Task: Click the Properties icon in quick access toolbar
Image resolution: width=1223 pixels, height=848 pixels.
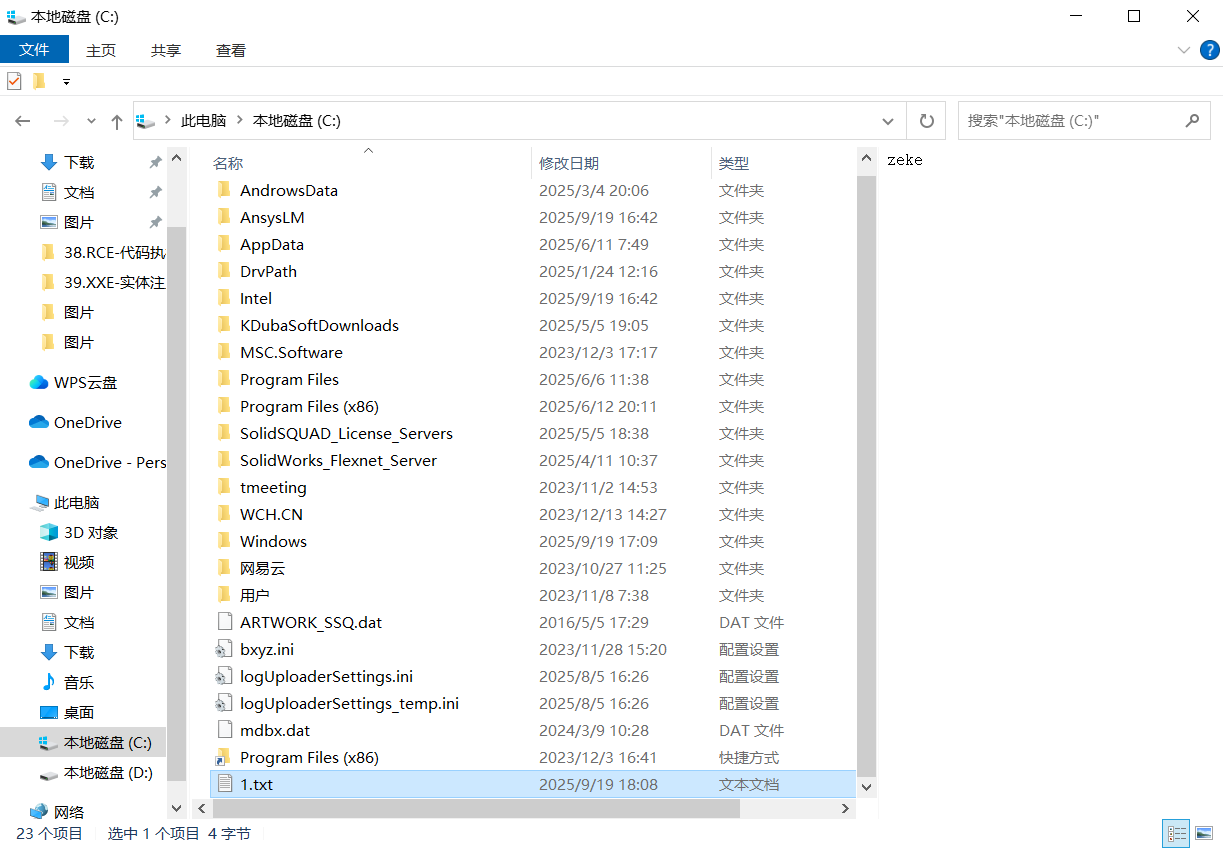Action: point(14,81)
